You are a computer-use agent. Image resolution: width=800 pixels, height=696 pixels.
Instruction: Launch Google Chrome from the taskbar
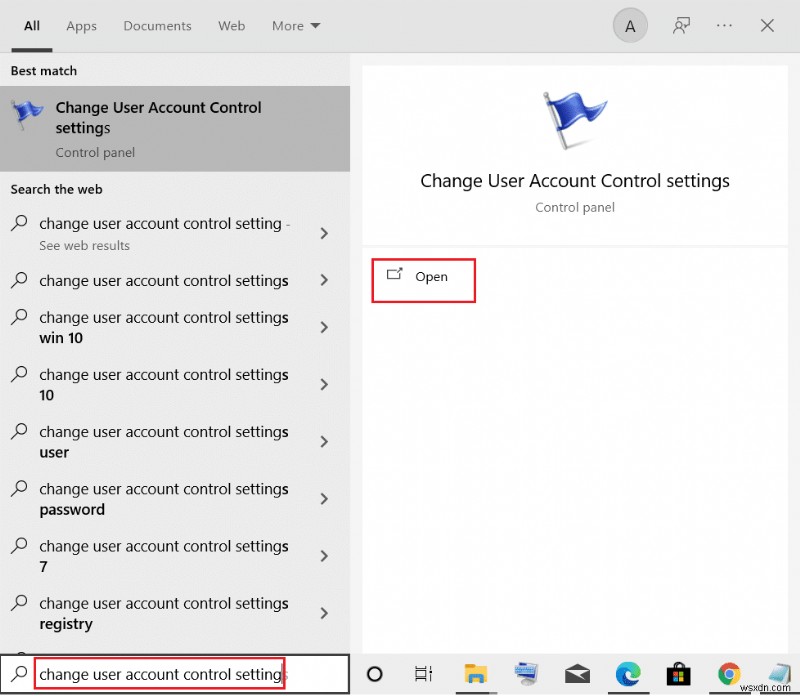pos(729,675)
